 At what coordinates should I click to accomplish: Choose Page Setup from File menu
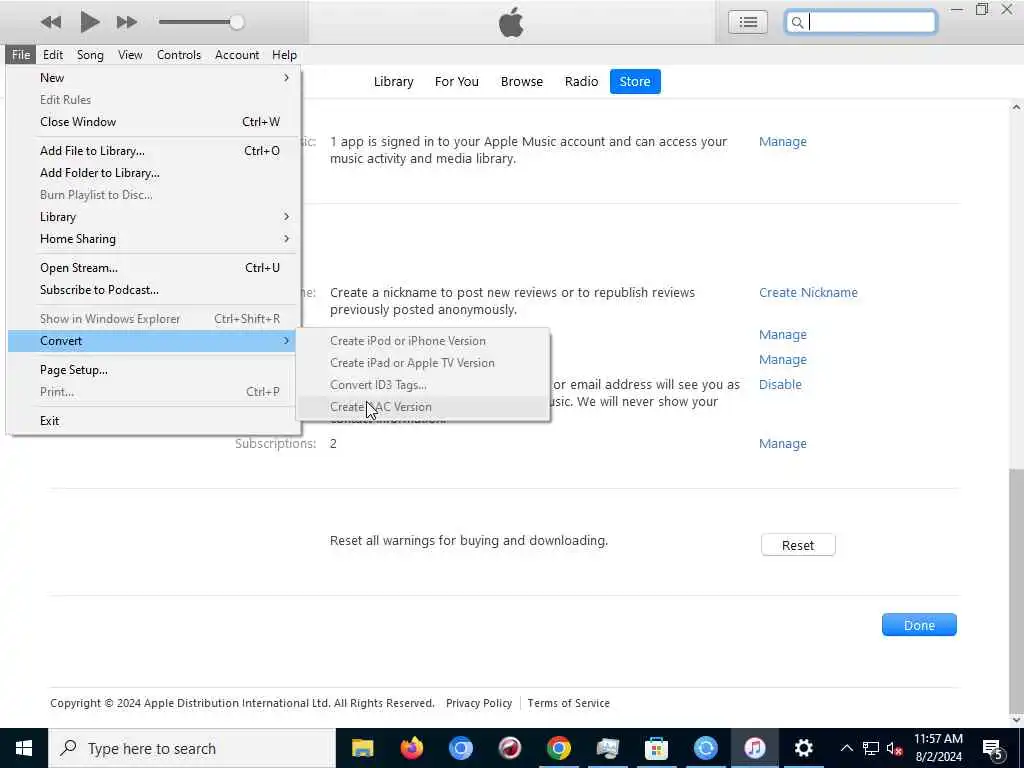pos(154,370)
